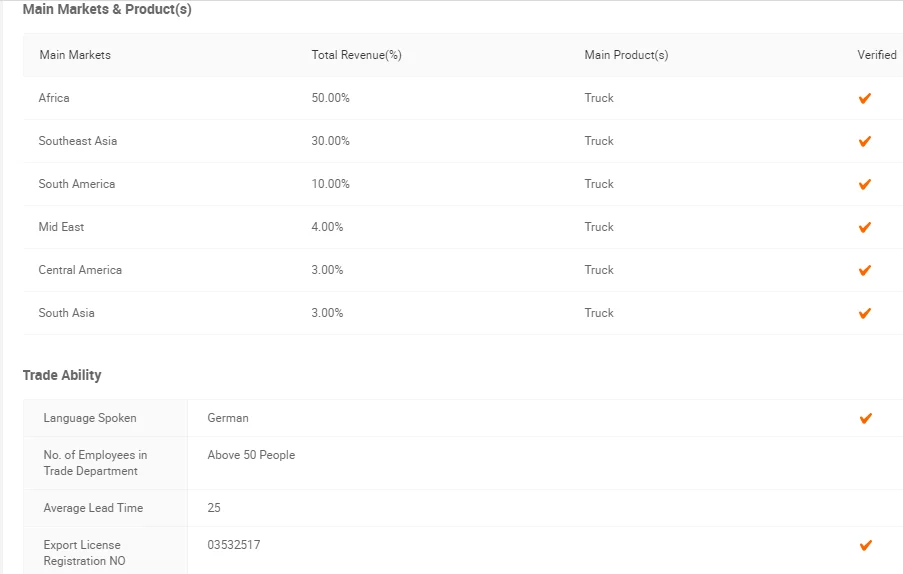
Task: Click the South Asia verified checkmark
Action: tap(865, 313)
